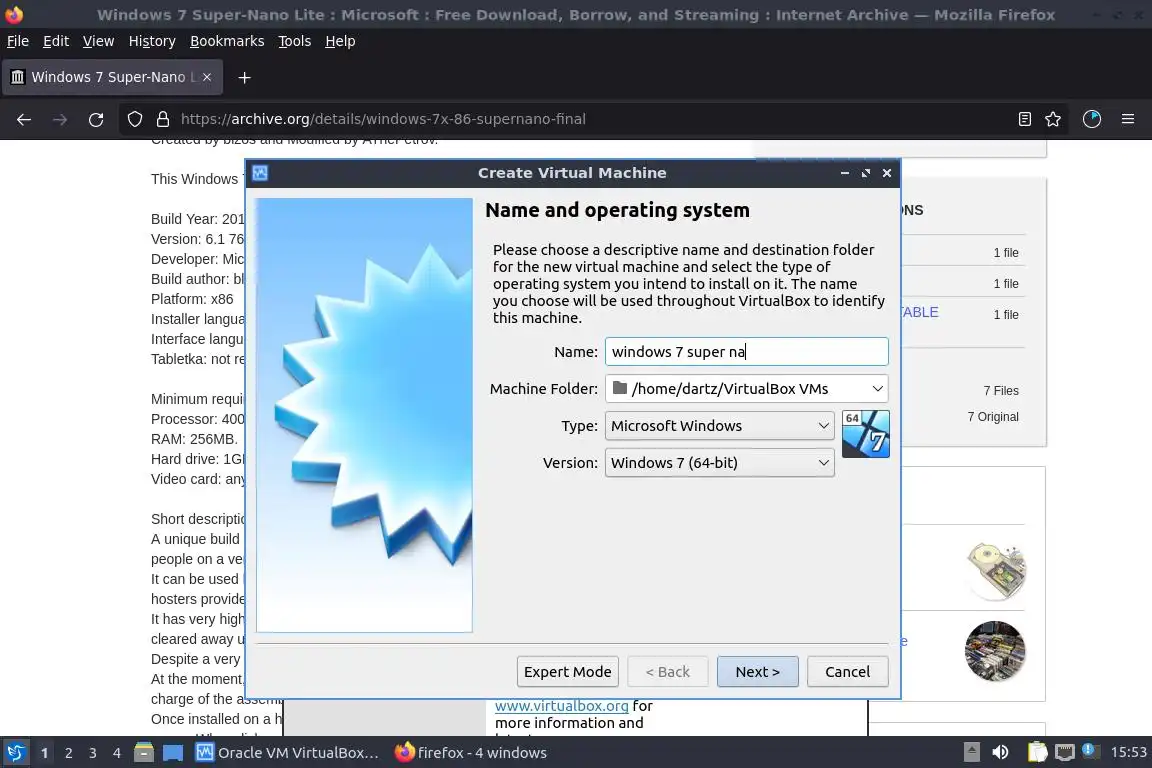Click the CD software thumbnail in sidebar
This screenshot has width=1152, height=768.
[x=996, y=570]
